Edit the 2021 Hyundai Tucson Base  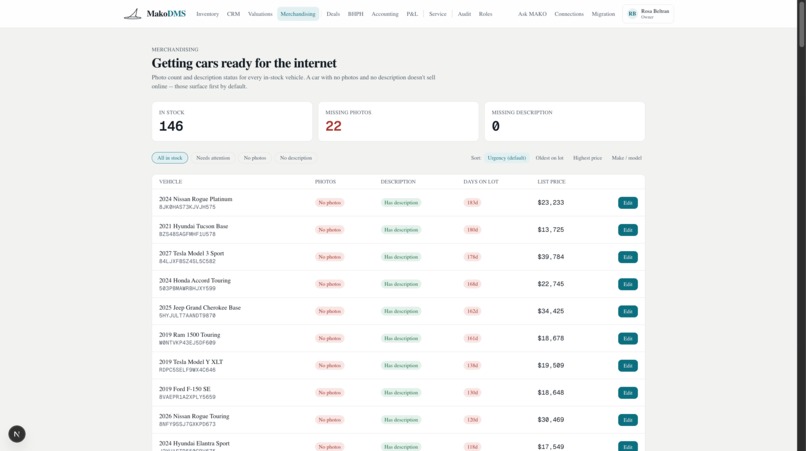pyautogui.click(x=628, y=230)
